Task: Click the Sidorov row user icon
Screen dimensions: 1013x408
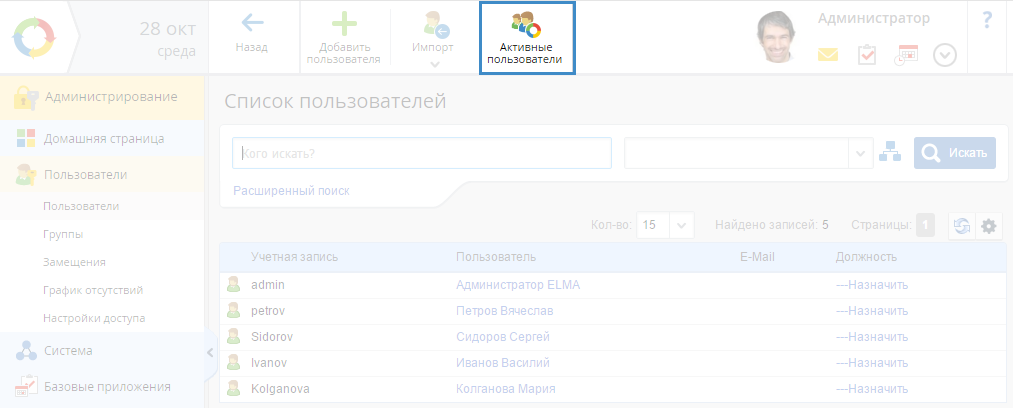Action: tap(234, 337)
